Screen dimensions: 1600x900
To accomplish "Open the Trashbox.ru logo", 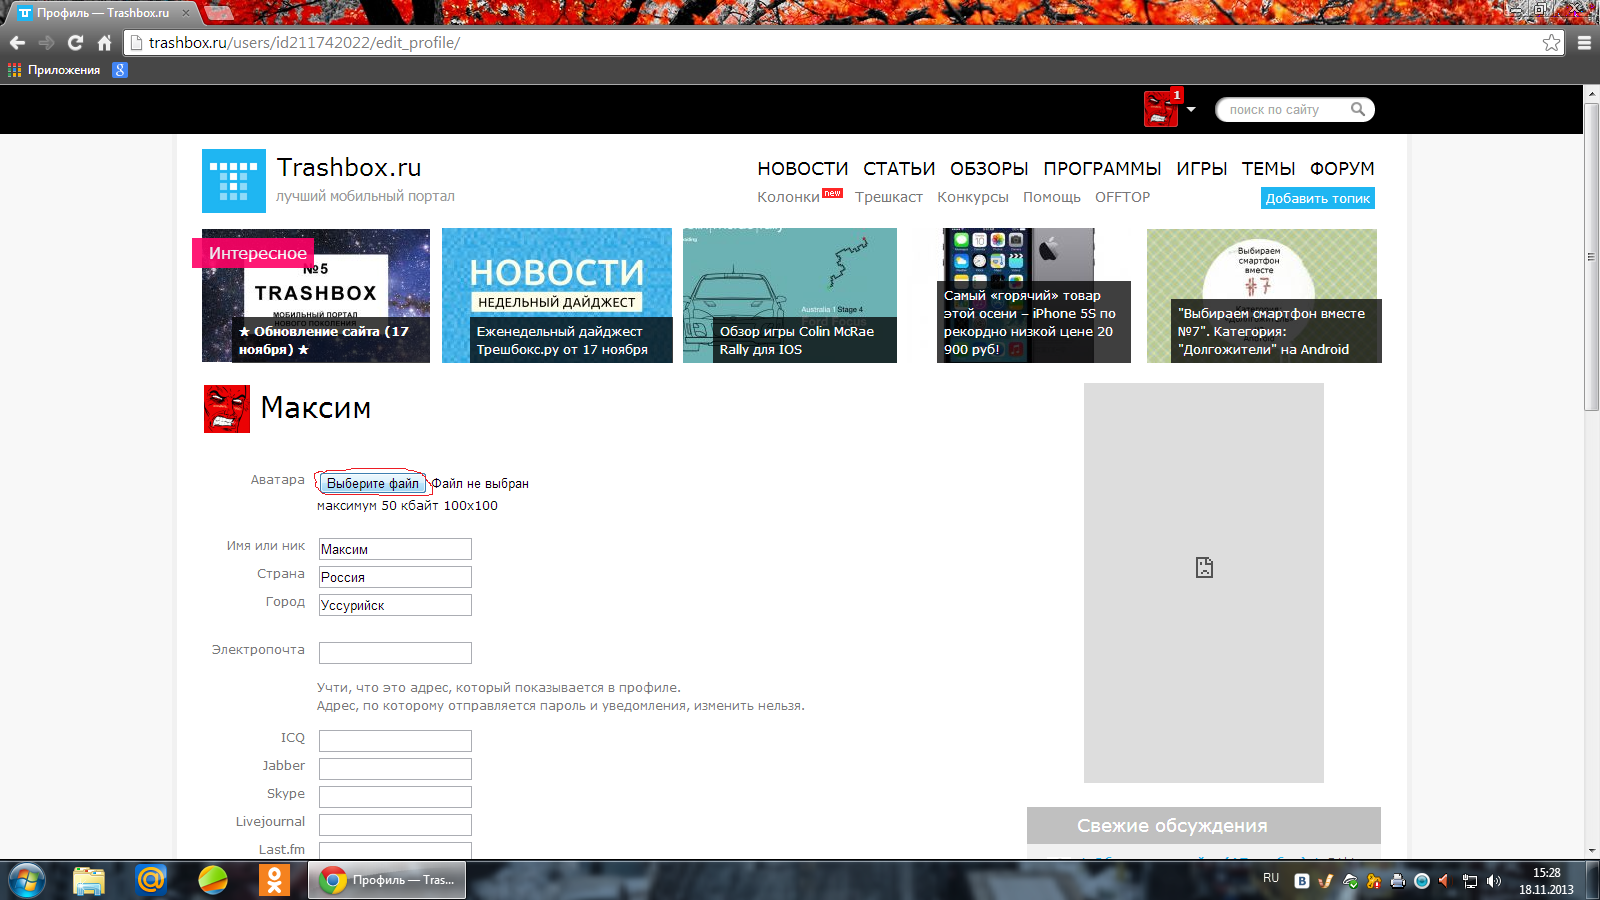I will point(234,181).
